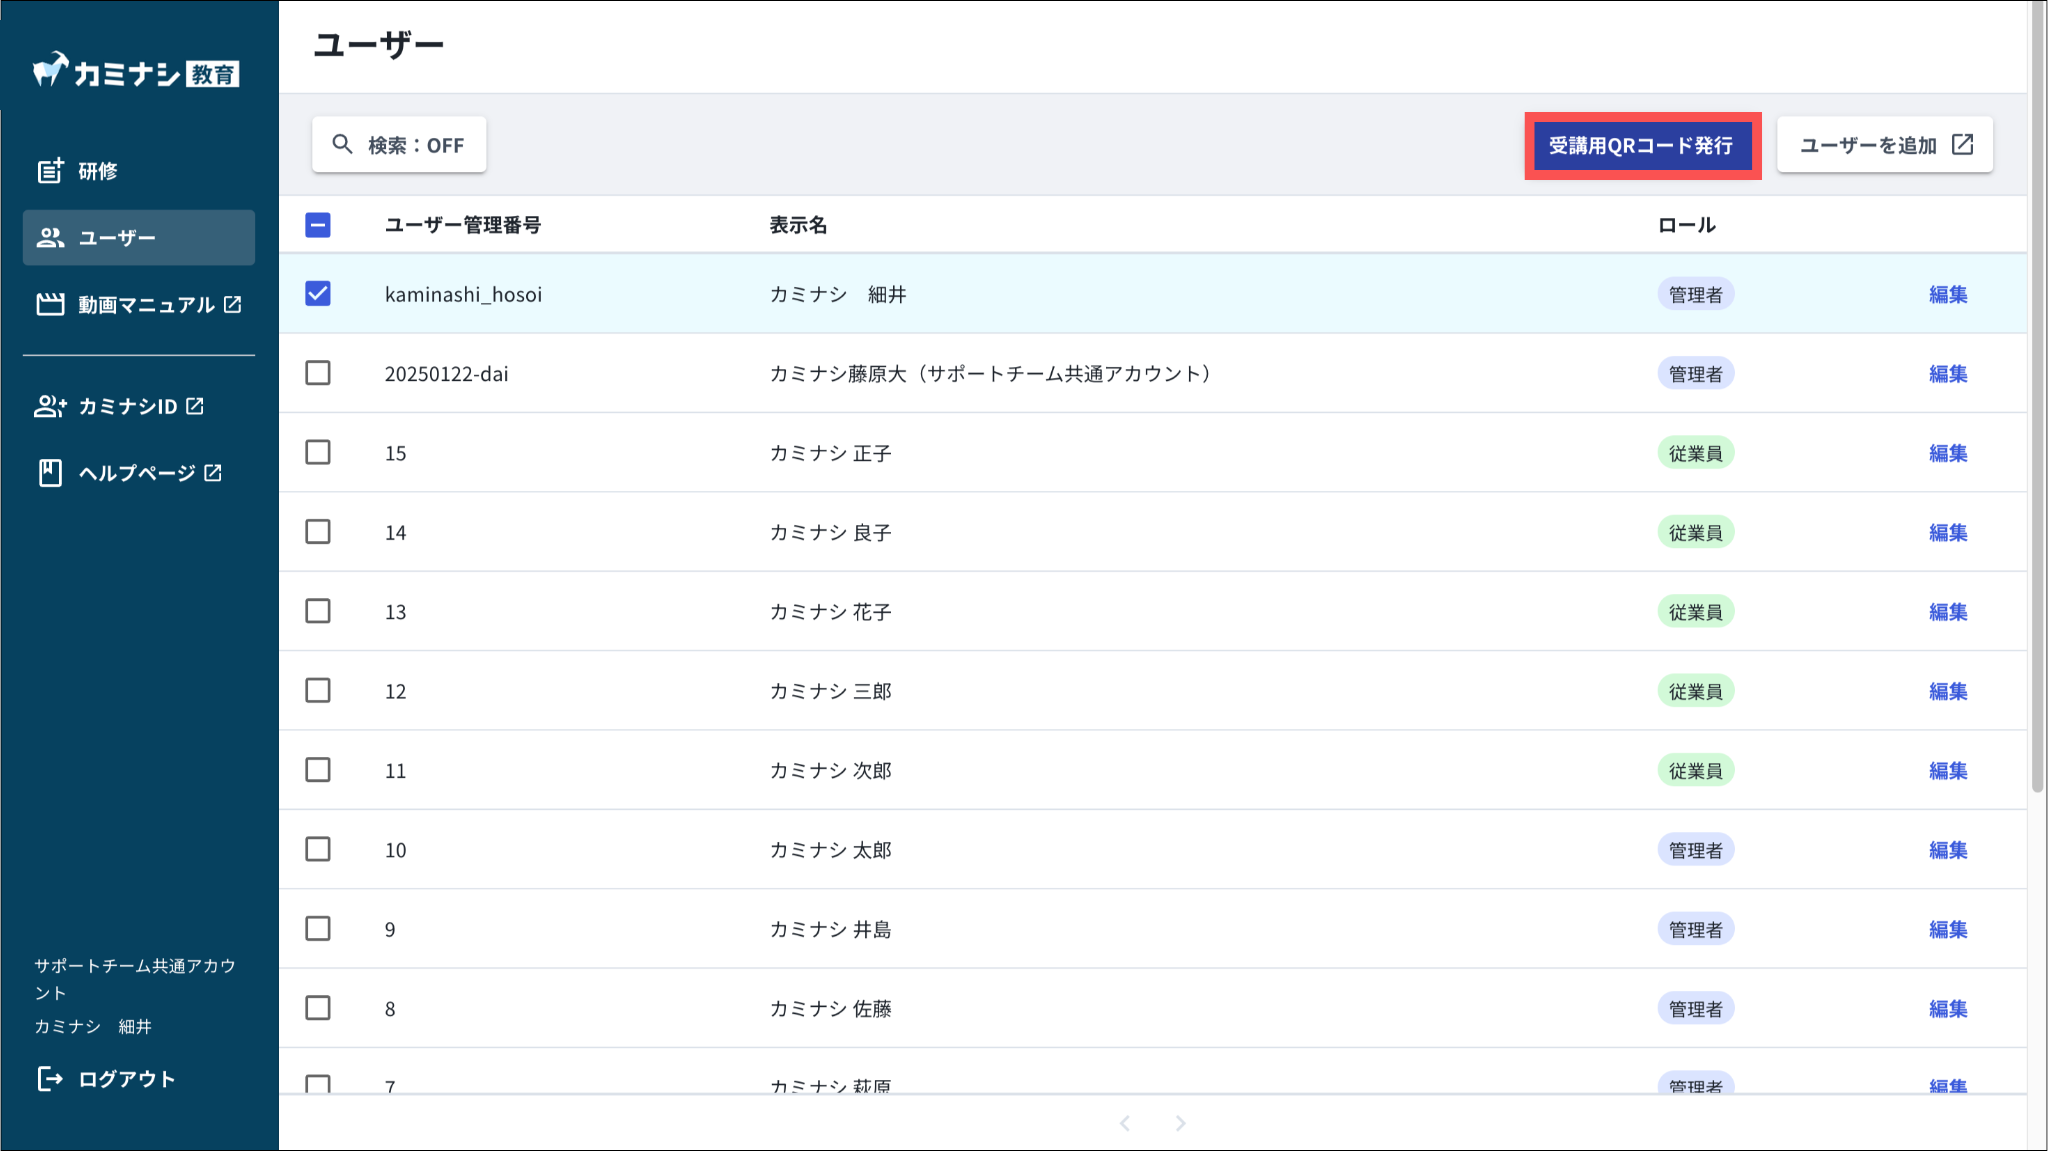Click 編集 for カミナシ 良子
2048x1151 pixels.
pyautogui.click(x=1948, y=532)
